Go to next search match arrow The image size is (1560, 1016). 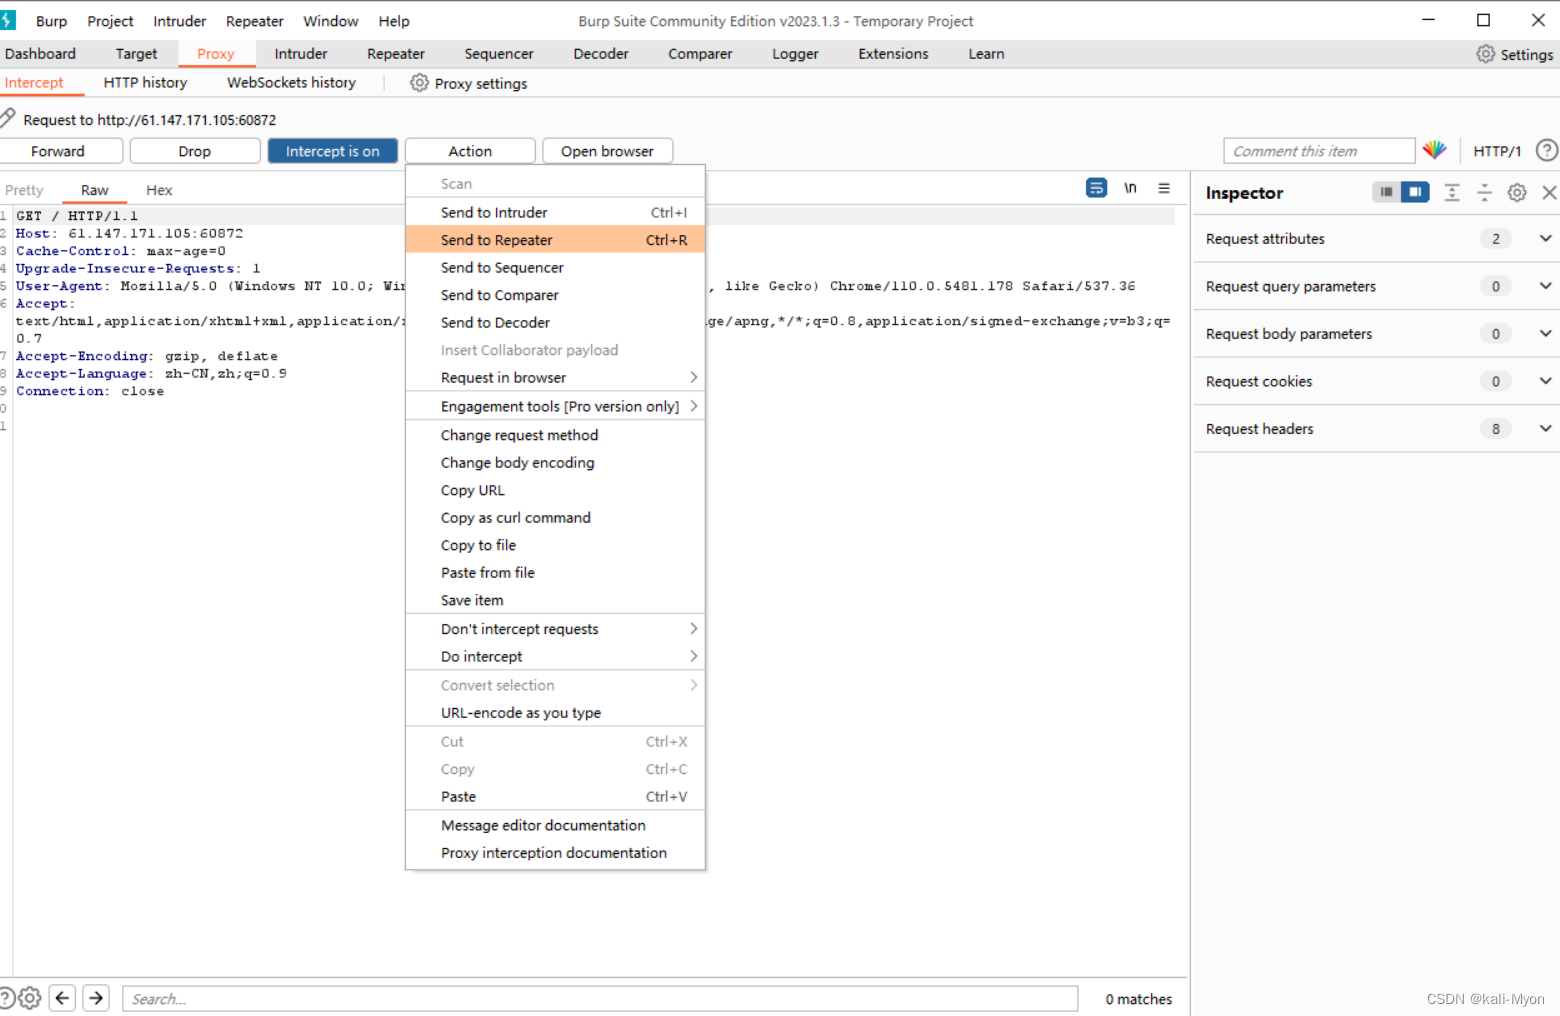(96, 998)
